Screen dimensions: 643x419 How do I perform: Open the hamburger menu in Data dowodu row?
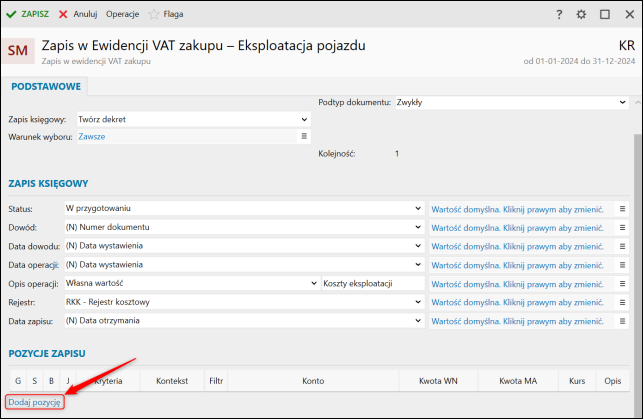(x=622, y=246)
